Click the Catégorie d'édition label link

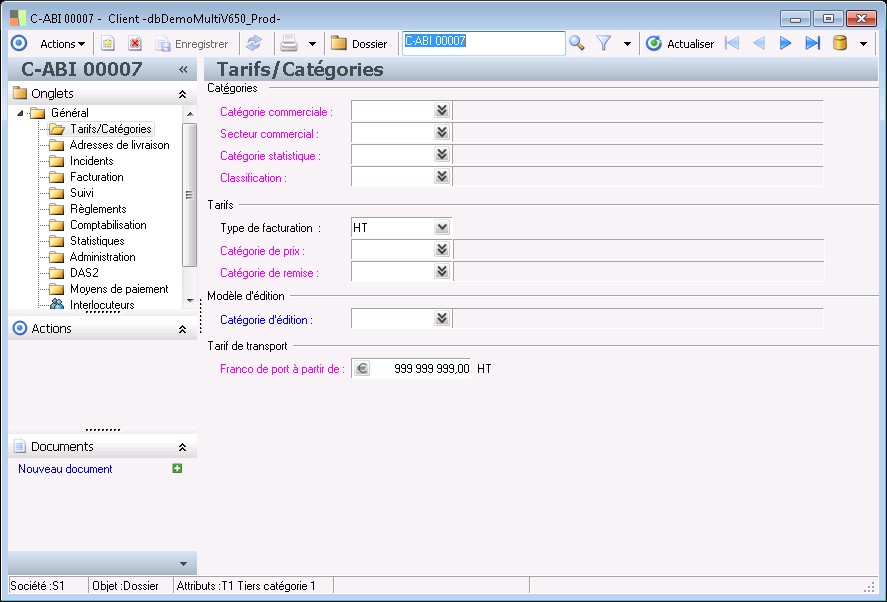[x=266, y=320]
